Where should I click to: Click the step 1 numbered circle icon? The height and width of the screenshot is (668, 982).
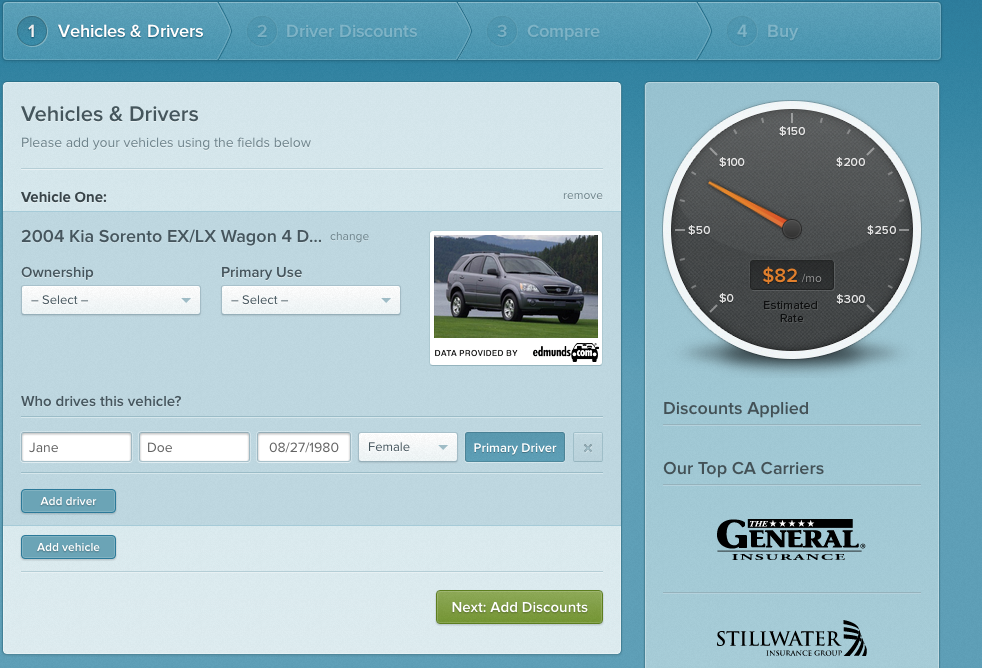(x=31, y=31)
